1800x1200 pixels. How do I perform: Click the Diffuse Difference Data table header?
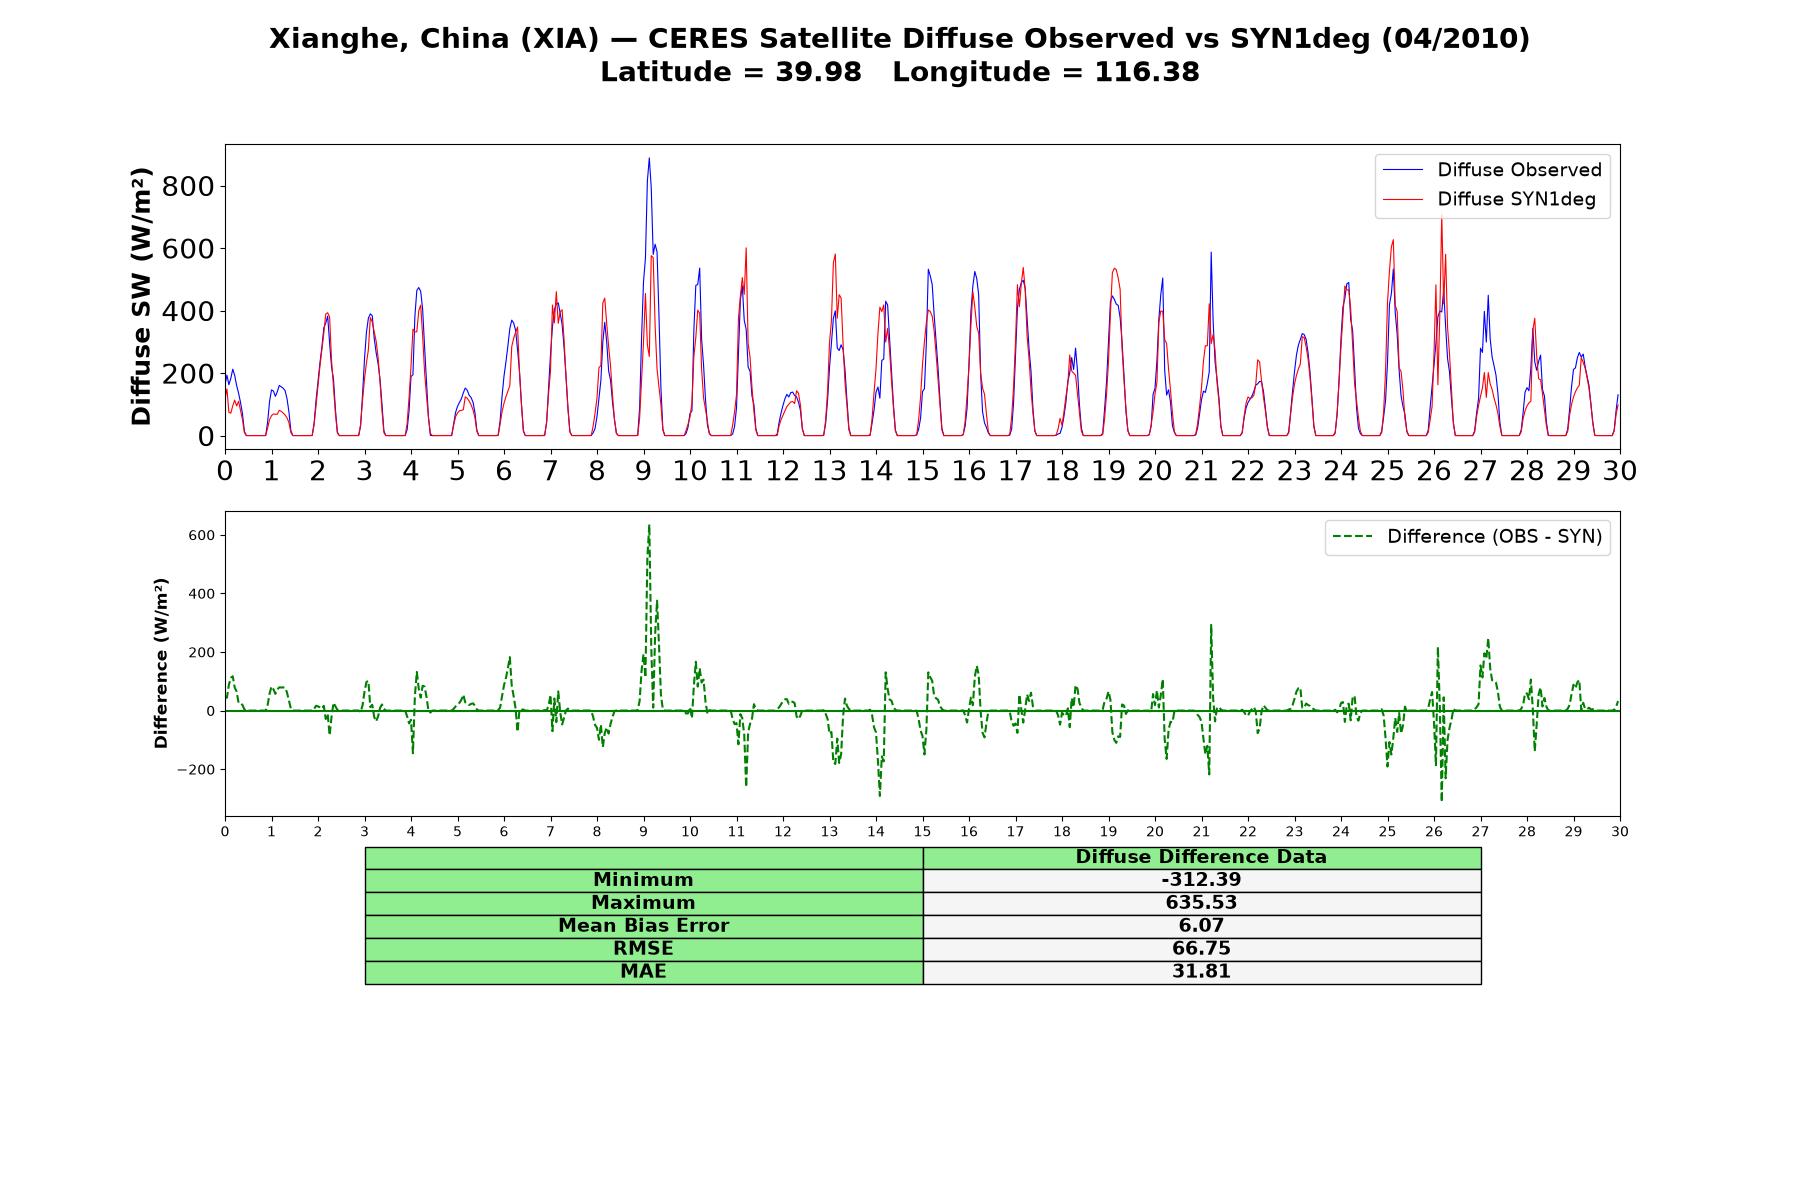pyautogui.click(x=1201, y=857)
